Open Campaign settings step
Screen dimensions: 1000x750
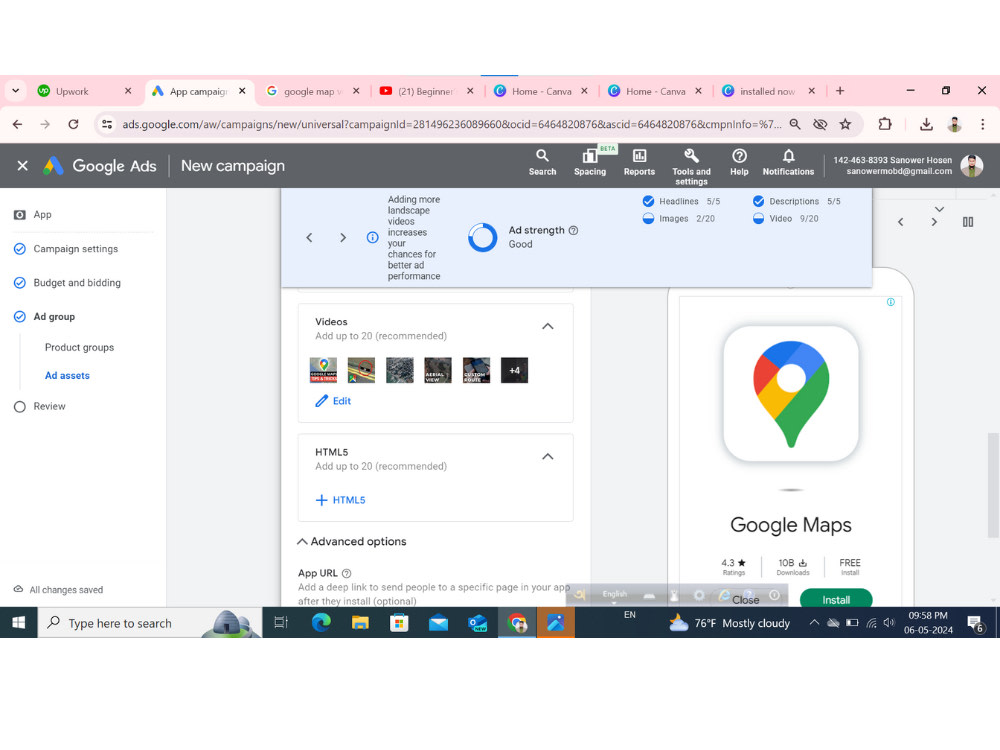pos(75,249)
